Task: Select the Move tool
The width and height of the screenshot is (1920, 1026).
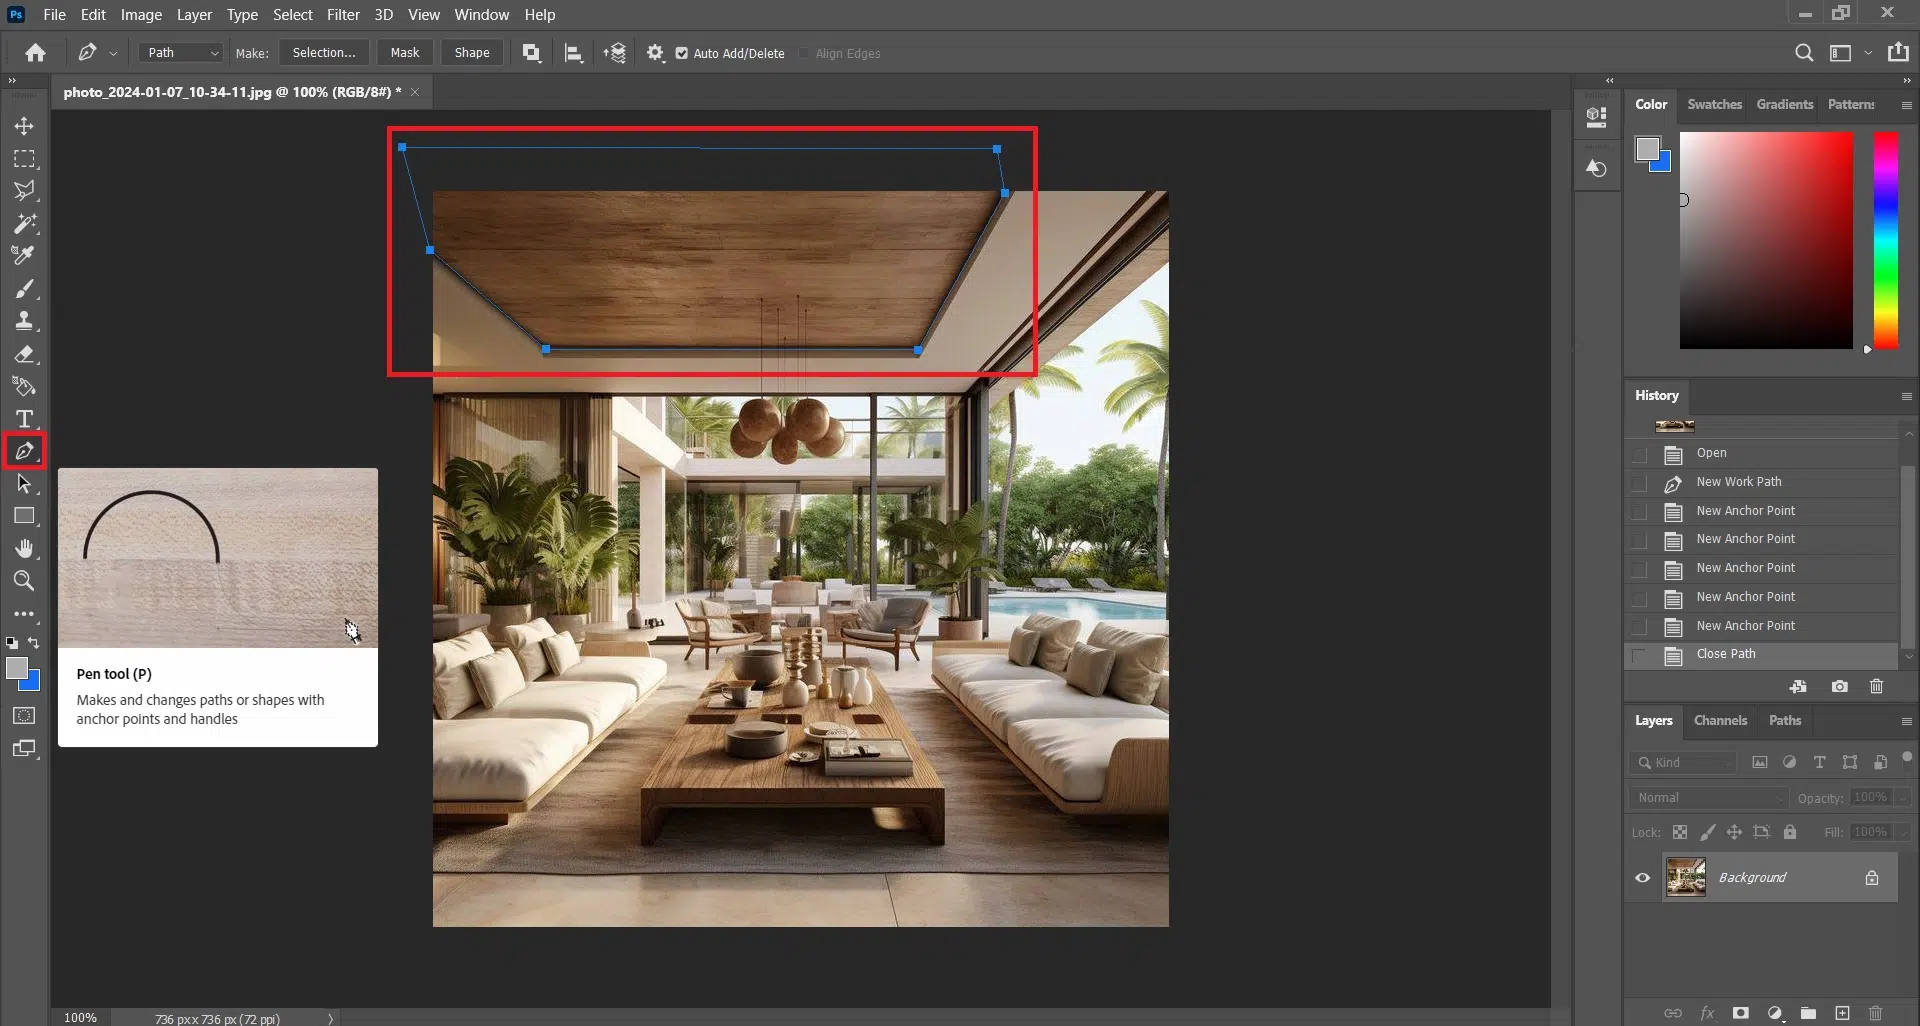Action: coord(24,126)
